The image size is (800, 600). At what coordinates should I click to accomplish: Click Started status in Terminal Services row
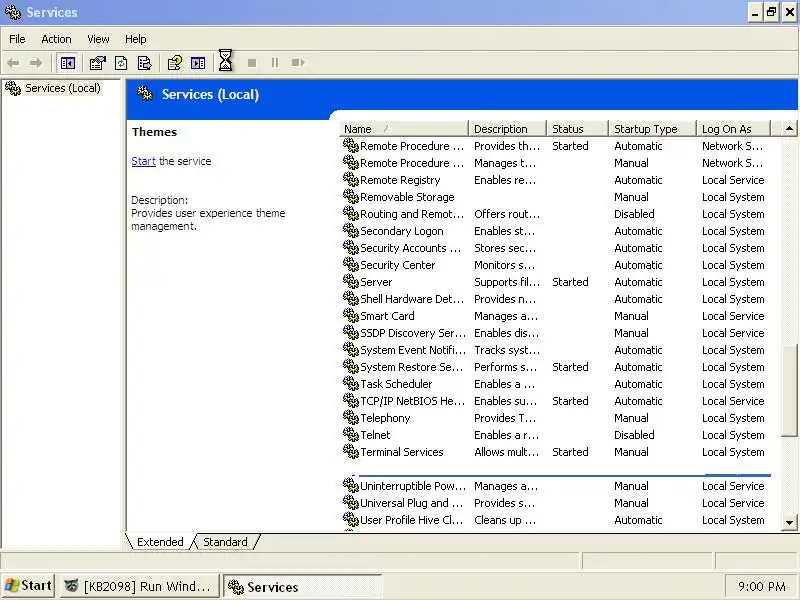pyautogui.click(x=570, y=452)
